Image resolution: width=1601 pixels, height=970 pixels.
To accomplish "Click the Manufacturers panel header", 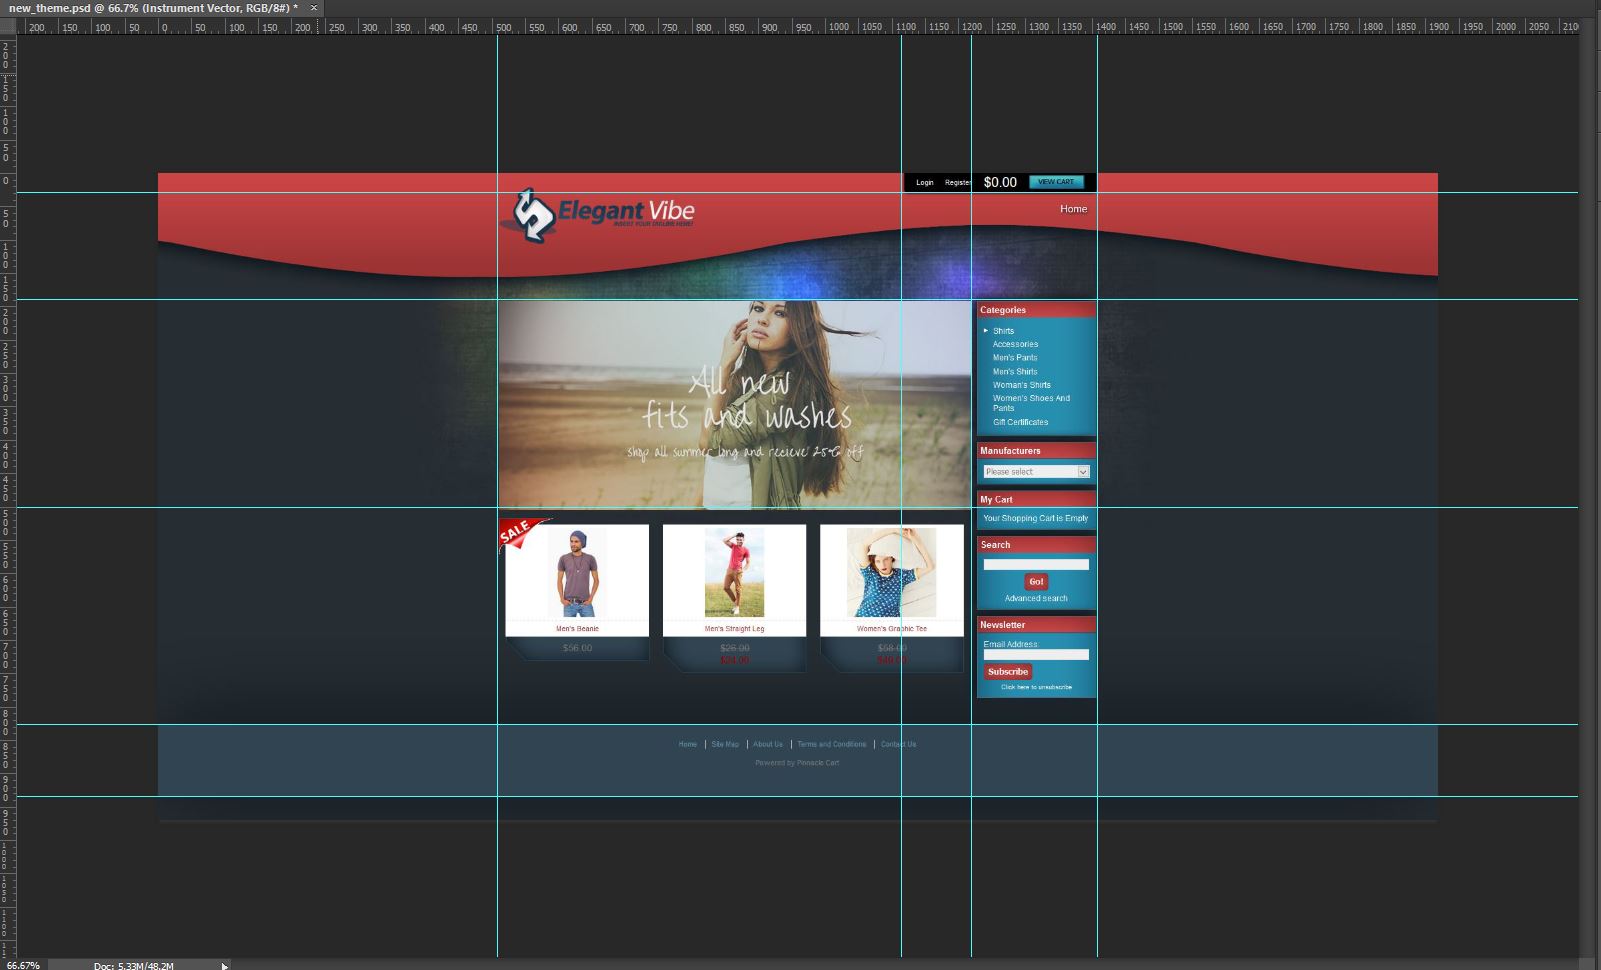I will point(1036,451).
